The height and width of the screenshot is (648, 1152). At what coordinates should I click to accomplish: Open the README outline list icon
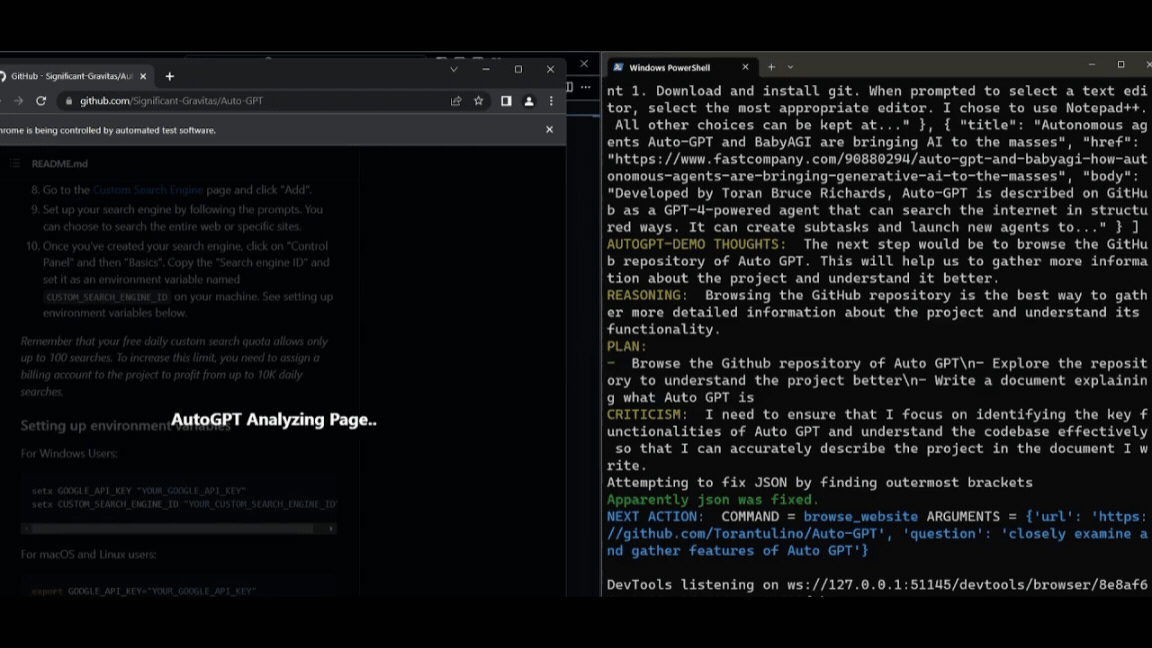(15, 163)
